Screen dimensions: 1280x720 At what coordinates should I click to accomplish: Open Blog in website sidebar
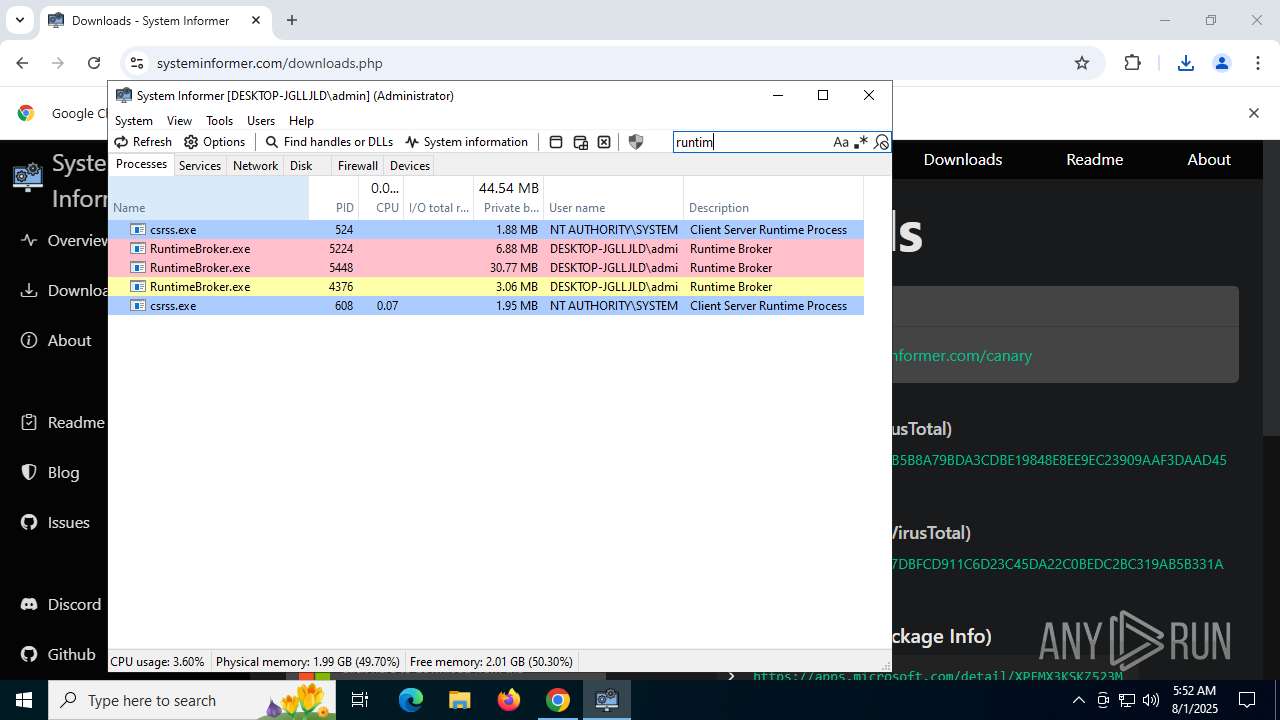[x=50, y=472]
